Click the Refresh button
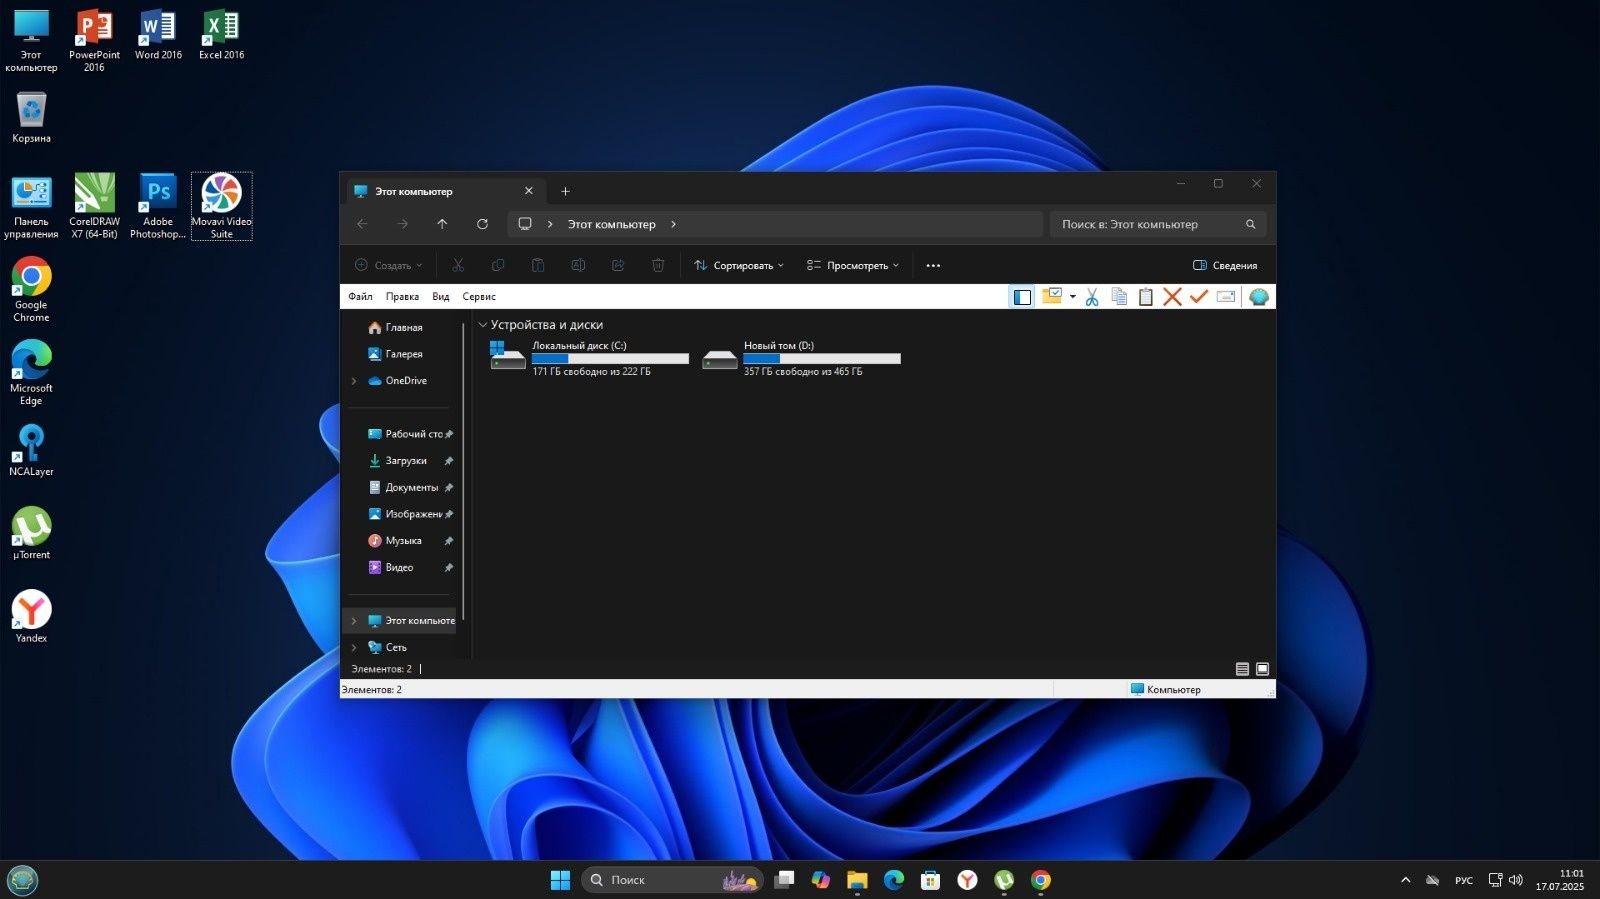The height and width of the screenshot is (899, 1600). (482, 224)
